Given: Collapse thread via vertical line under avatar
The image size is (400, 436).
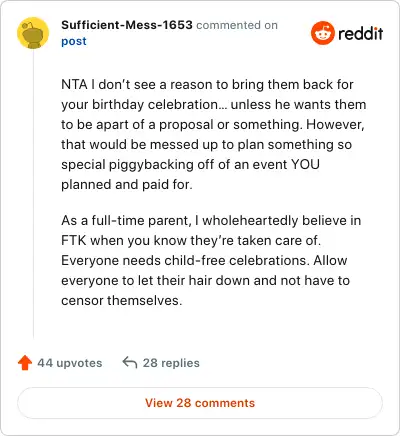Looking at the screenshot, I should pos(33,194).
